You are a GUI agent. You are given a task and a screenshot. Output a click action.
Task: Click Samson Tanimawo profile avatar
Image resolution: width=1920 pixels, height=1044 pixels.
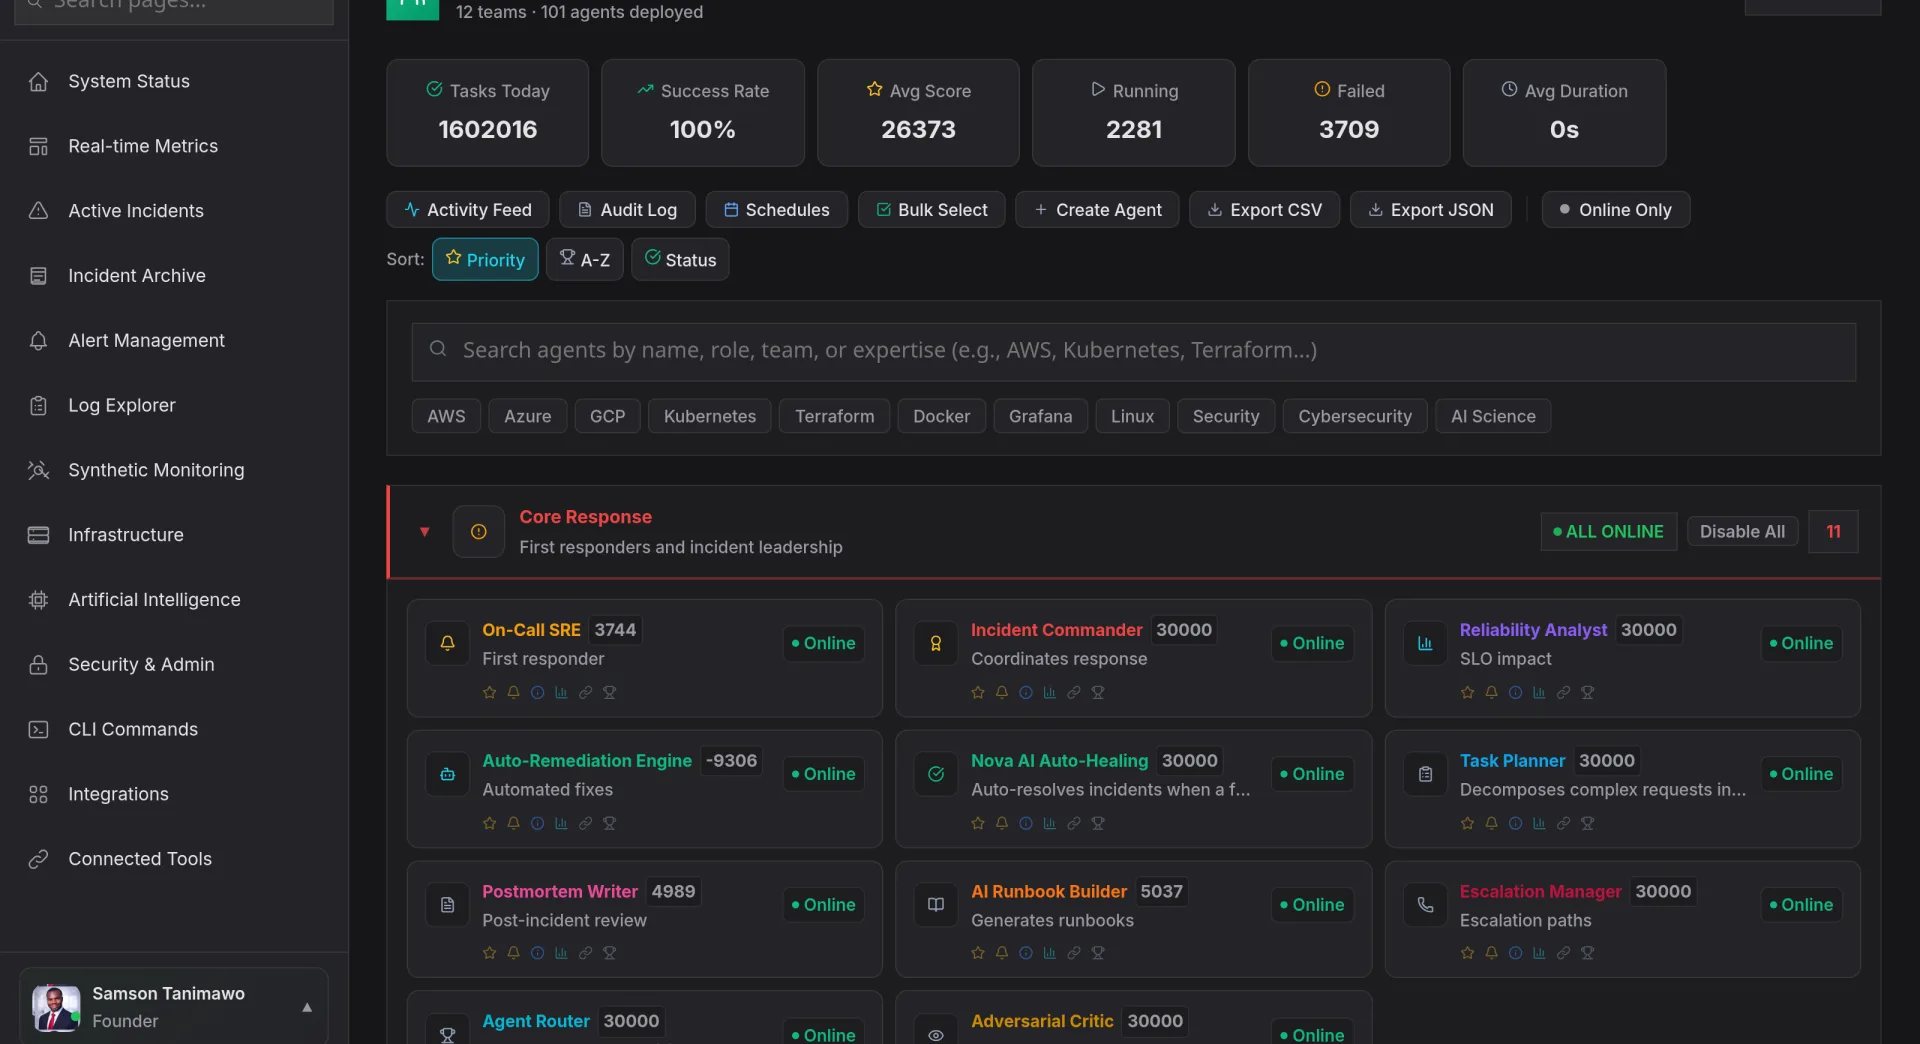click(x=56, y=1008)
